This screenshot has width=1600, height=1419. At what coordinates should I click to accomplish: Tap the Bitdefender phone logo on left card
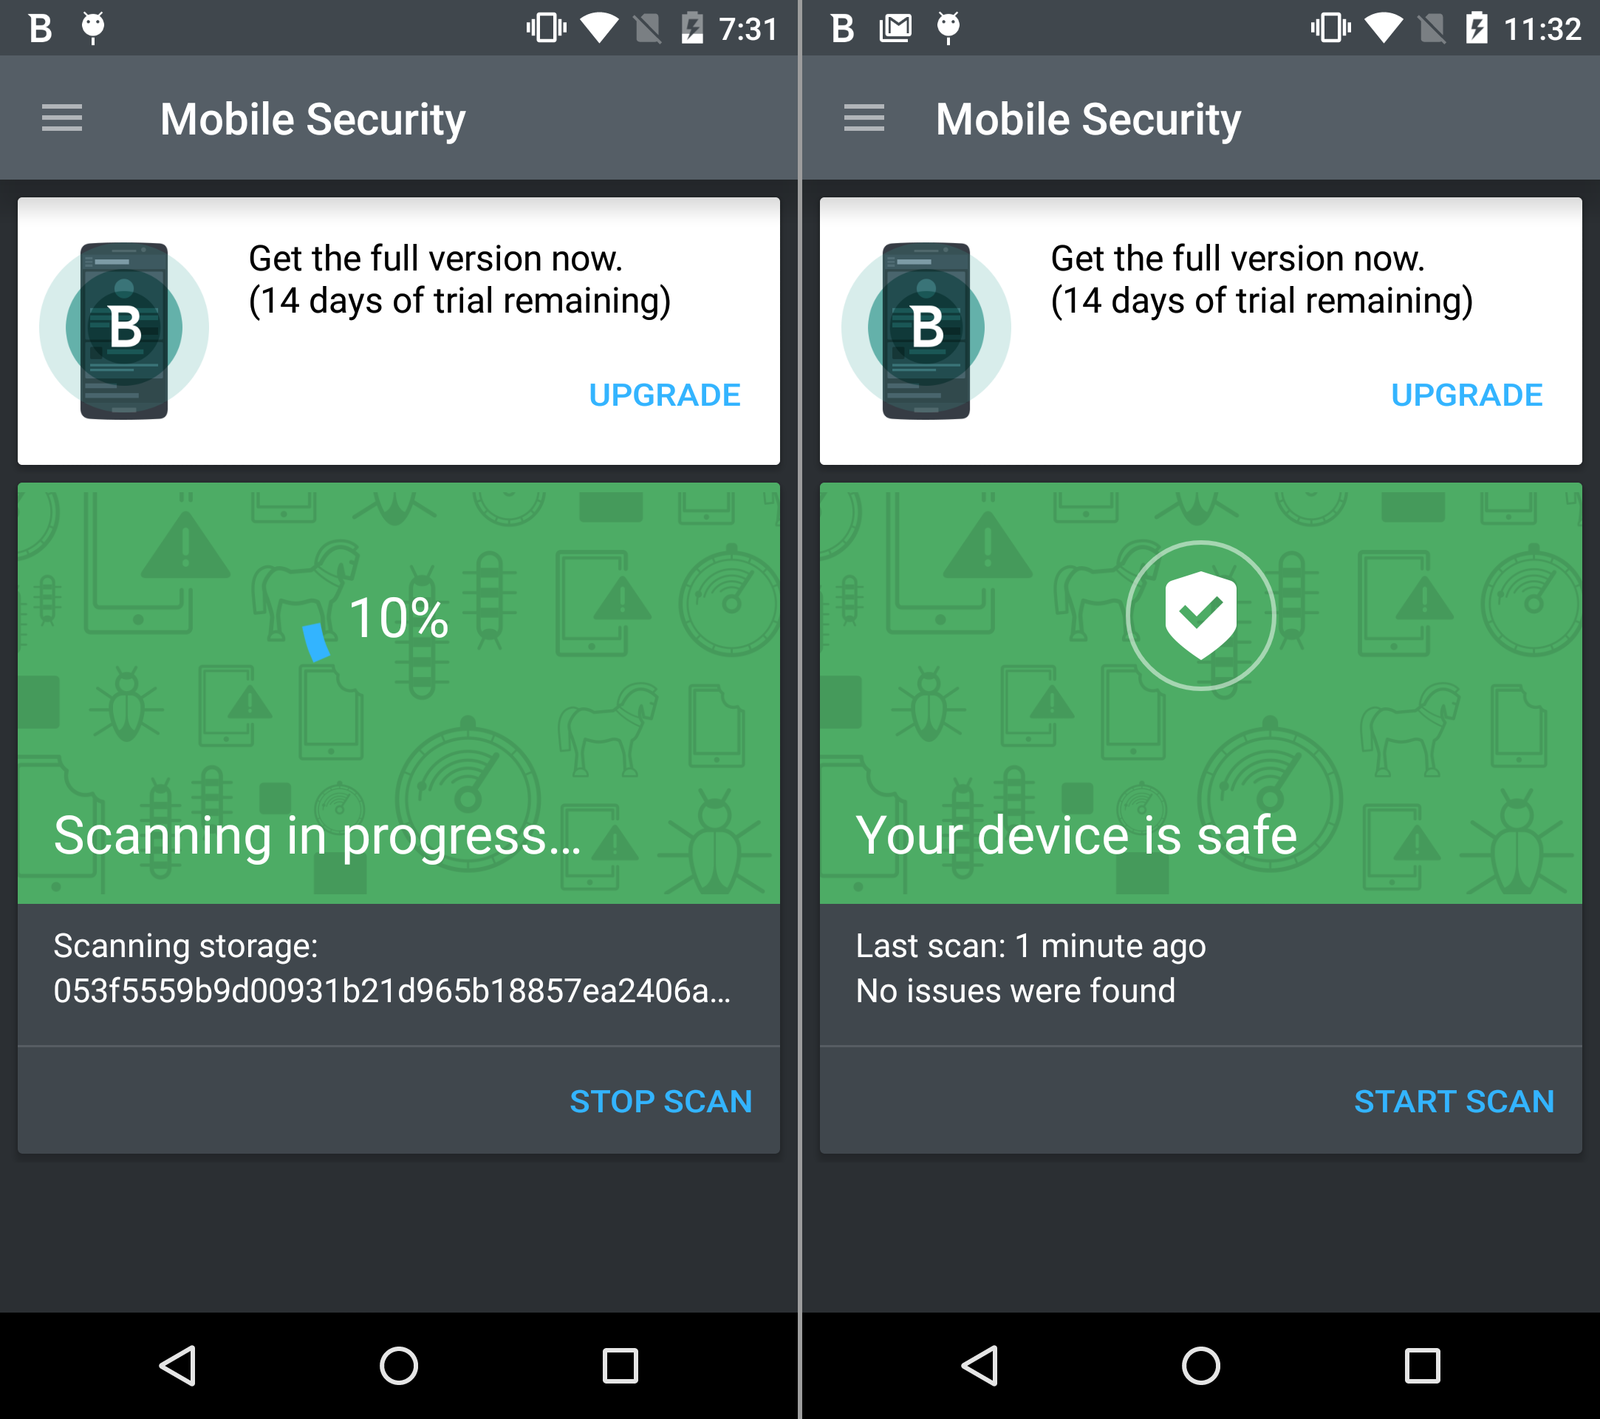click(x=124, y=329)
